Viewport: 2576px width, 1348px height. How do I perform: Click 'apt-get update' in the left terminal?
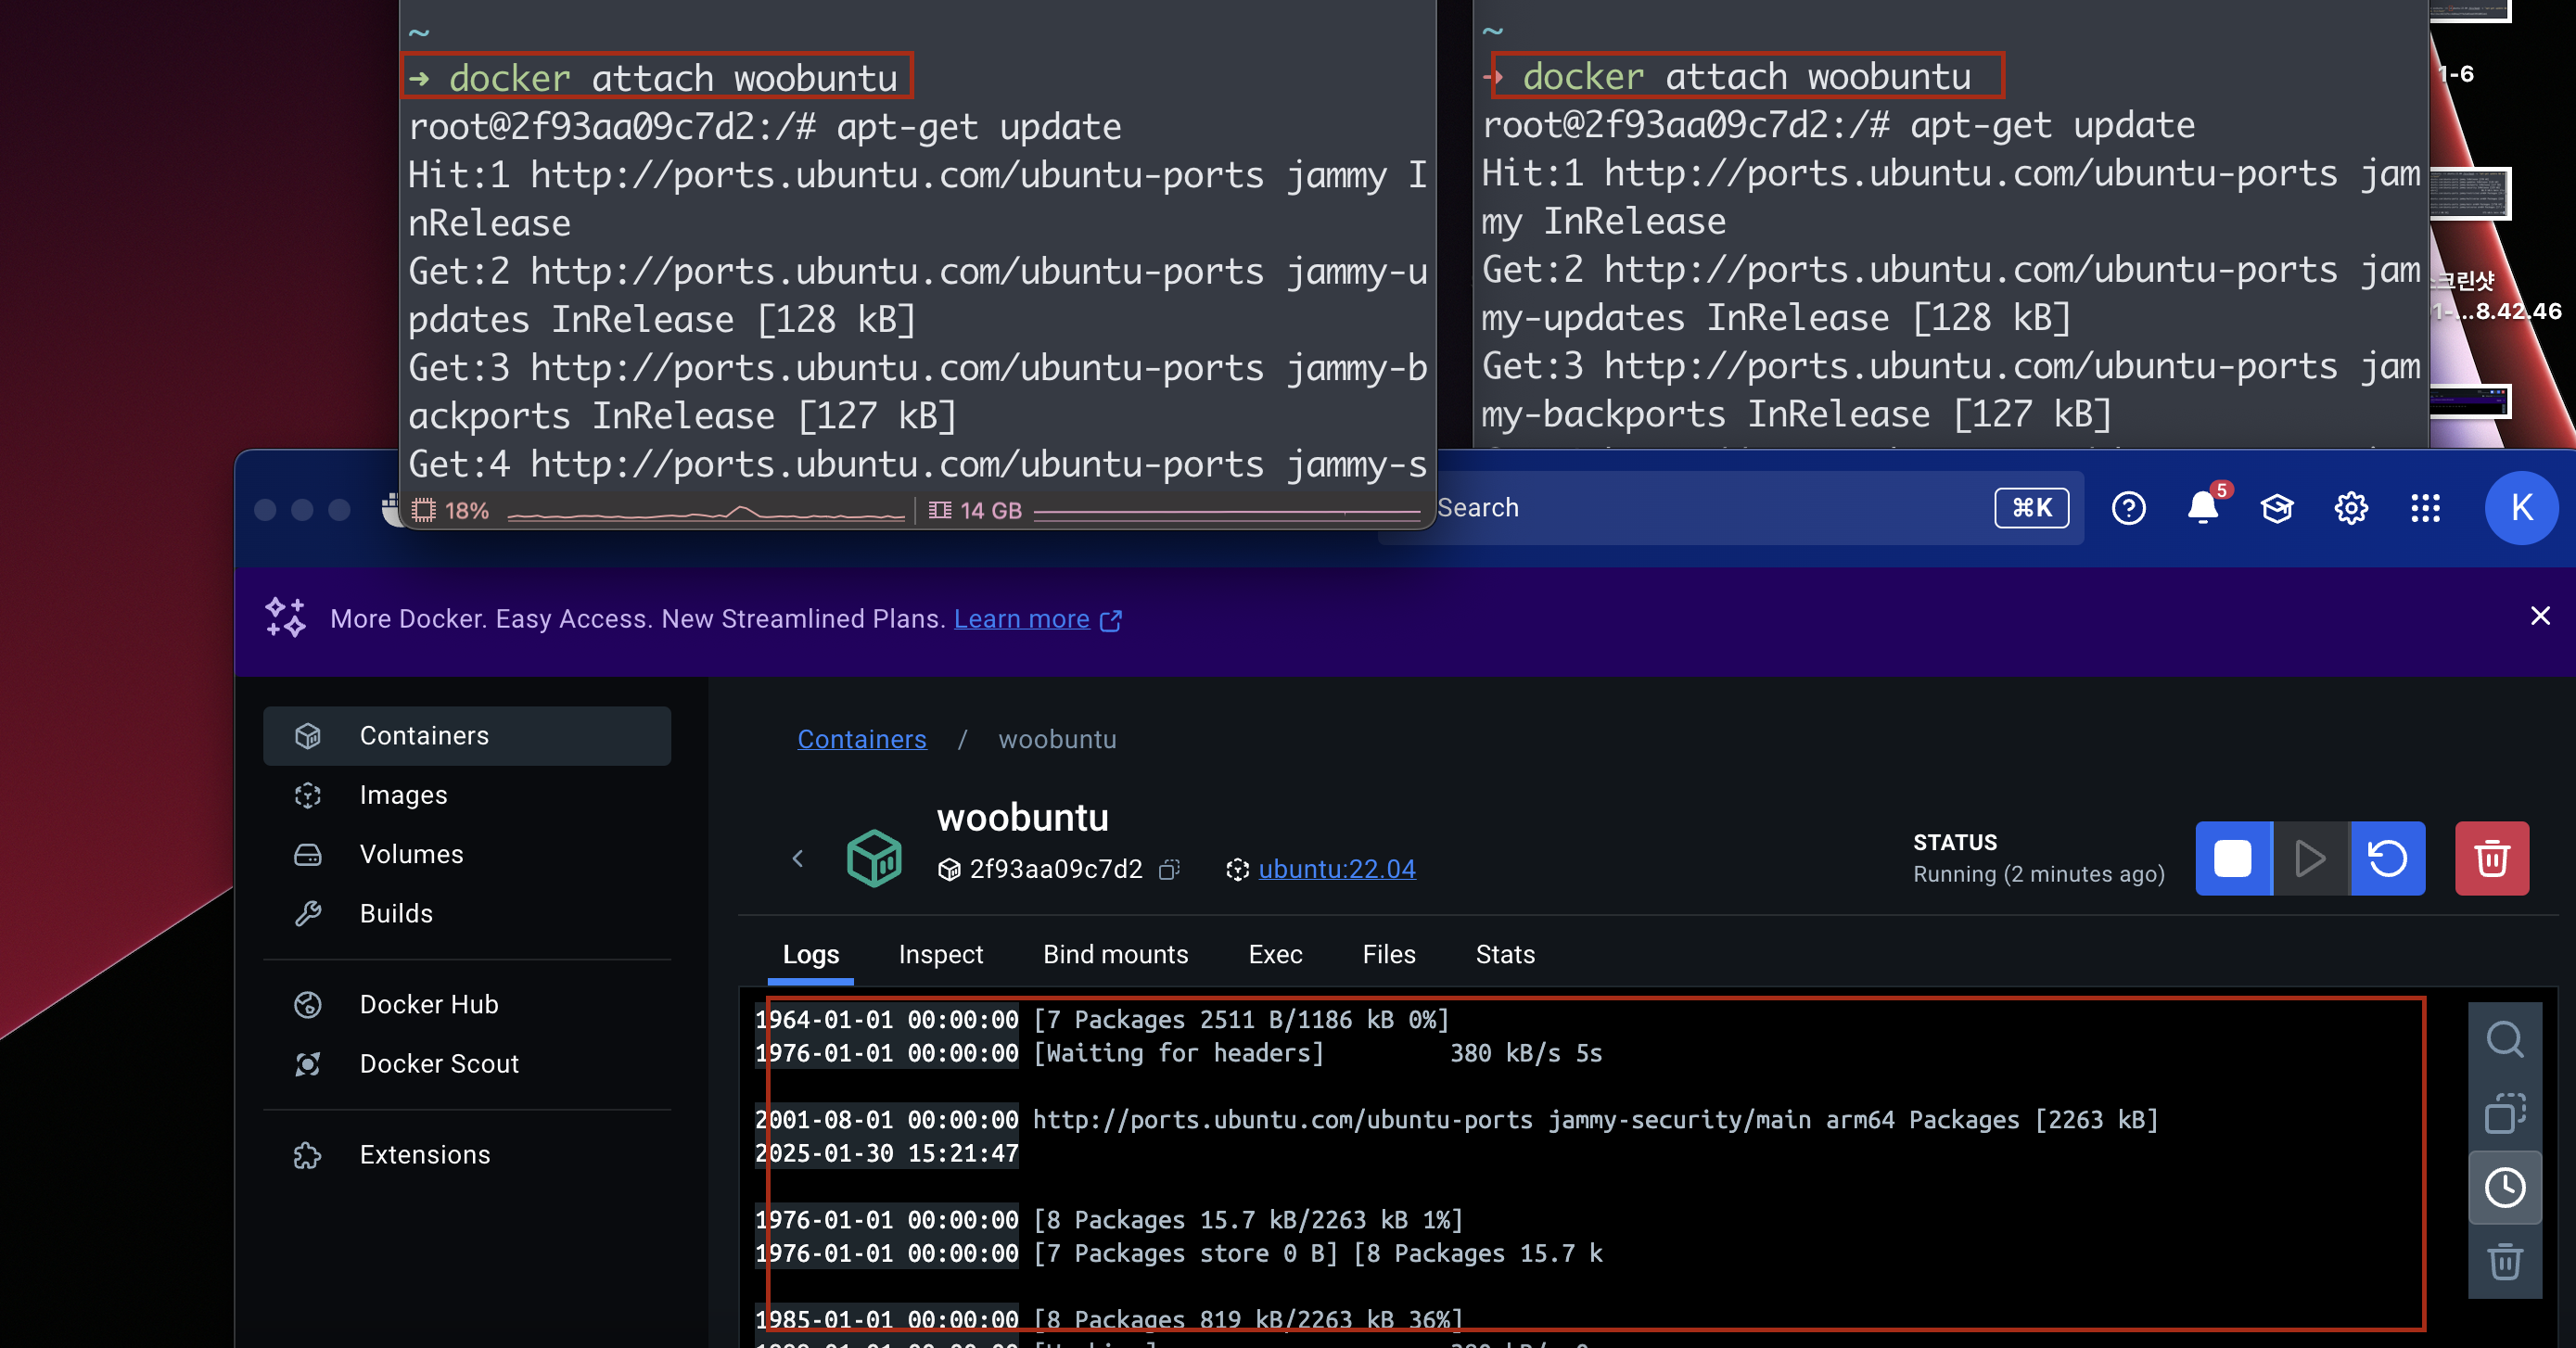[x=978, y=127]
